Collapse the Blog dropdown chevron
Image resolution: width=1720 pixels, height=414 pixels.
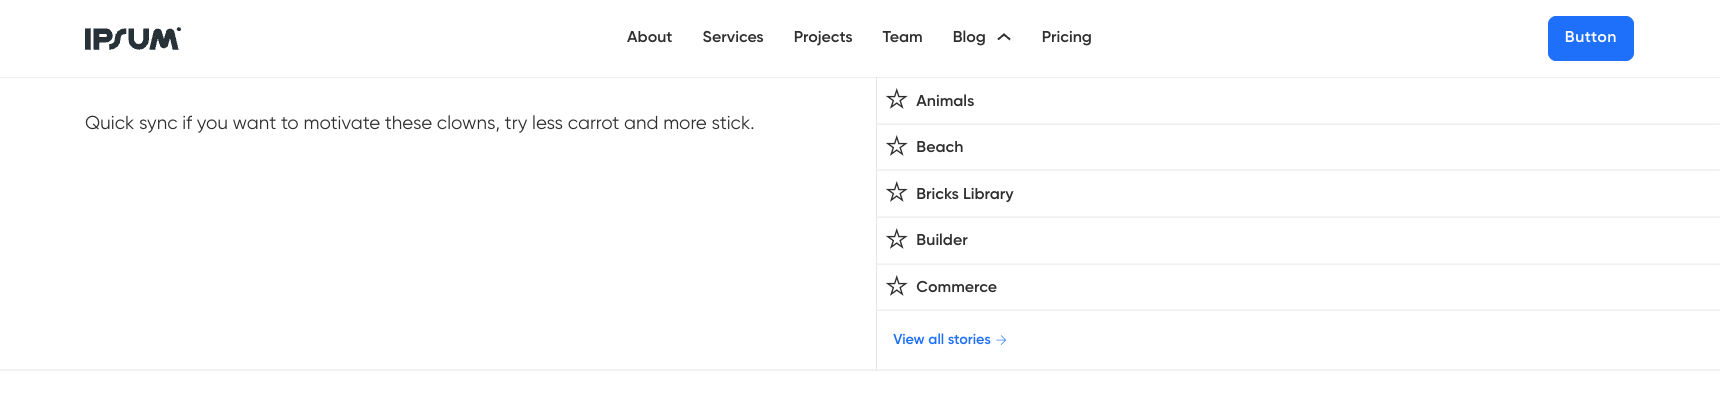[1005, 37]
